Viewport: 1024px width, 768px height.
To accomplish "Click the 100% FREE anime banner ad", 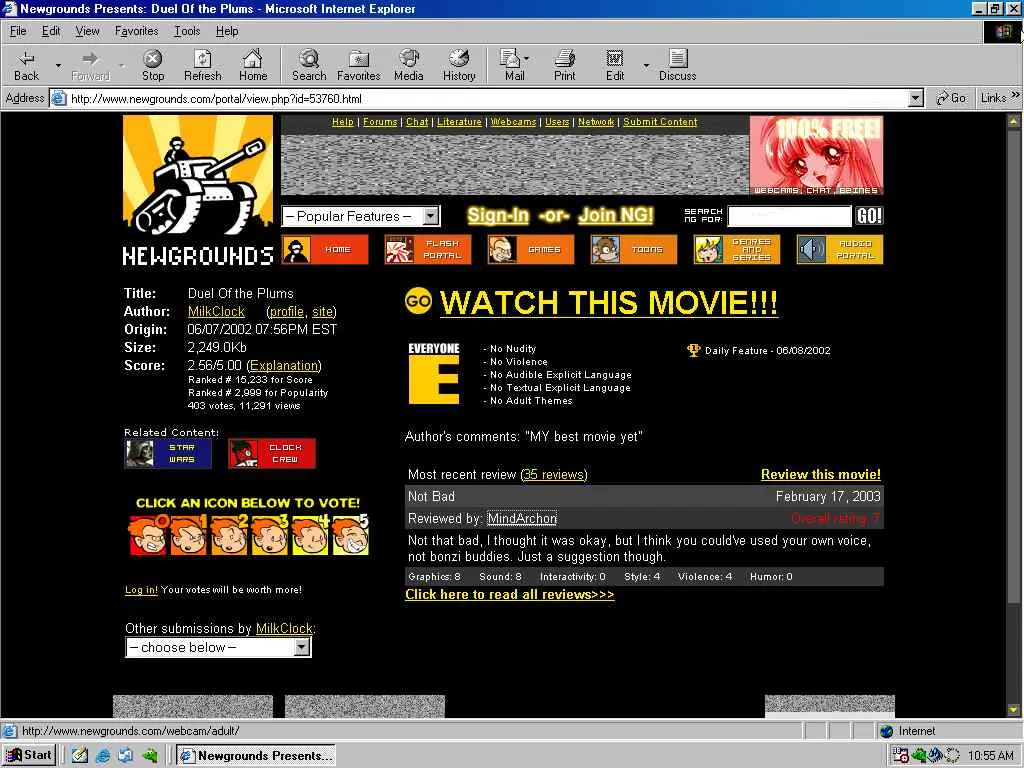I will [x=816, y=155].
